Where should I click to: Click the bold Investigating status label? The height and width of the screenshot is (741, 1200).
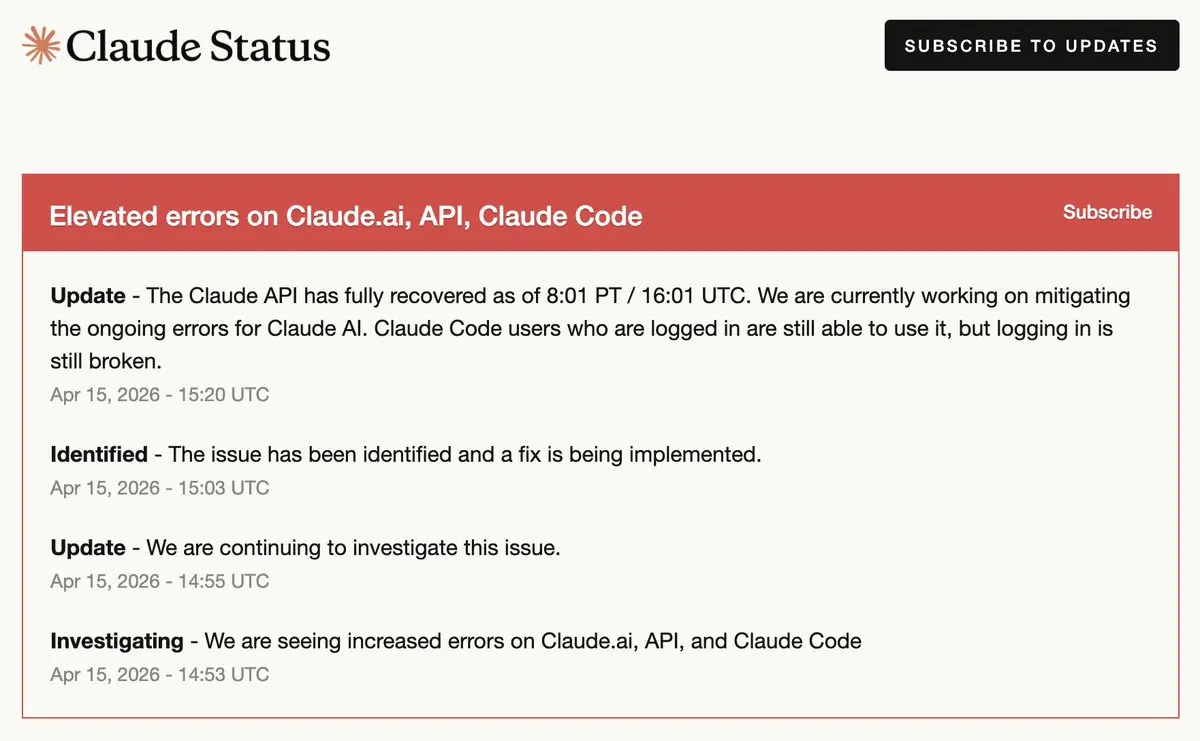pos(117,640)
